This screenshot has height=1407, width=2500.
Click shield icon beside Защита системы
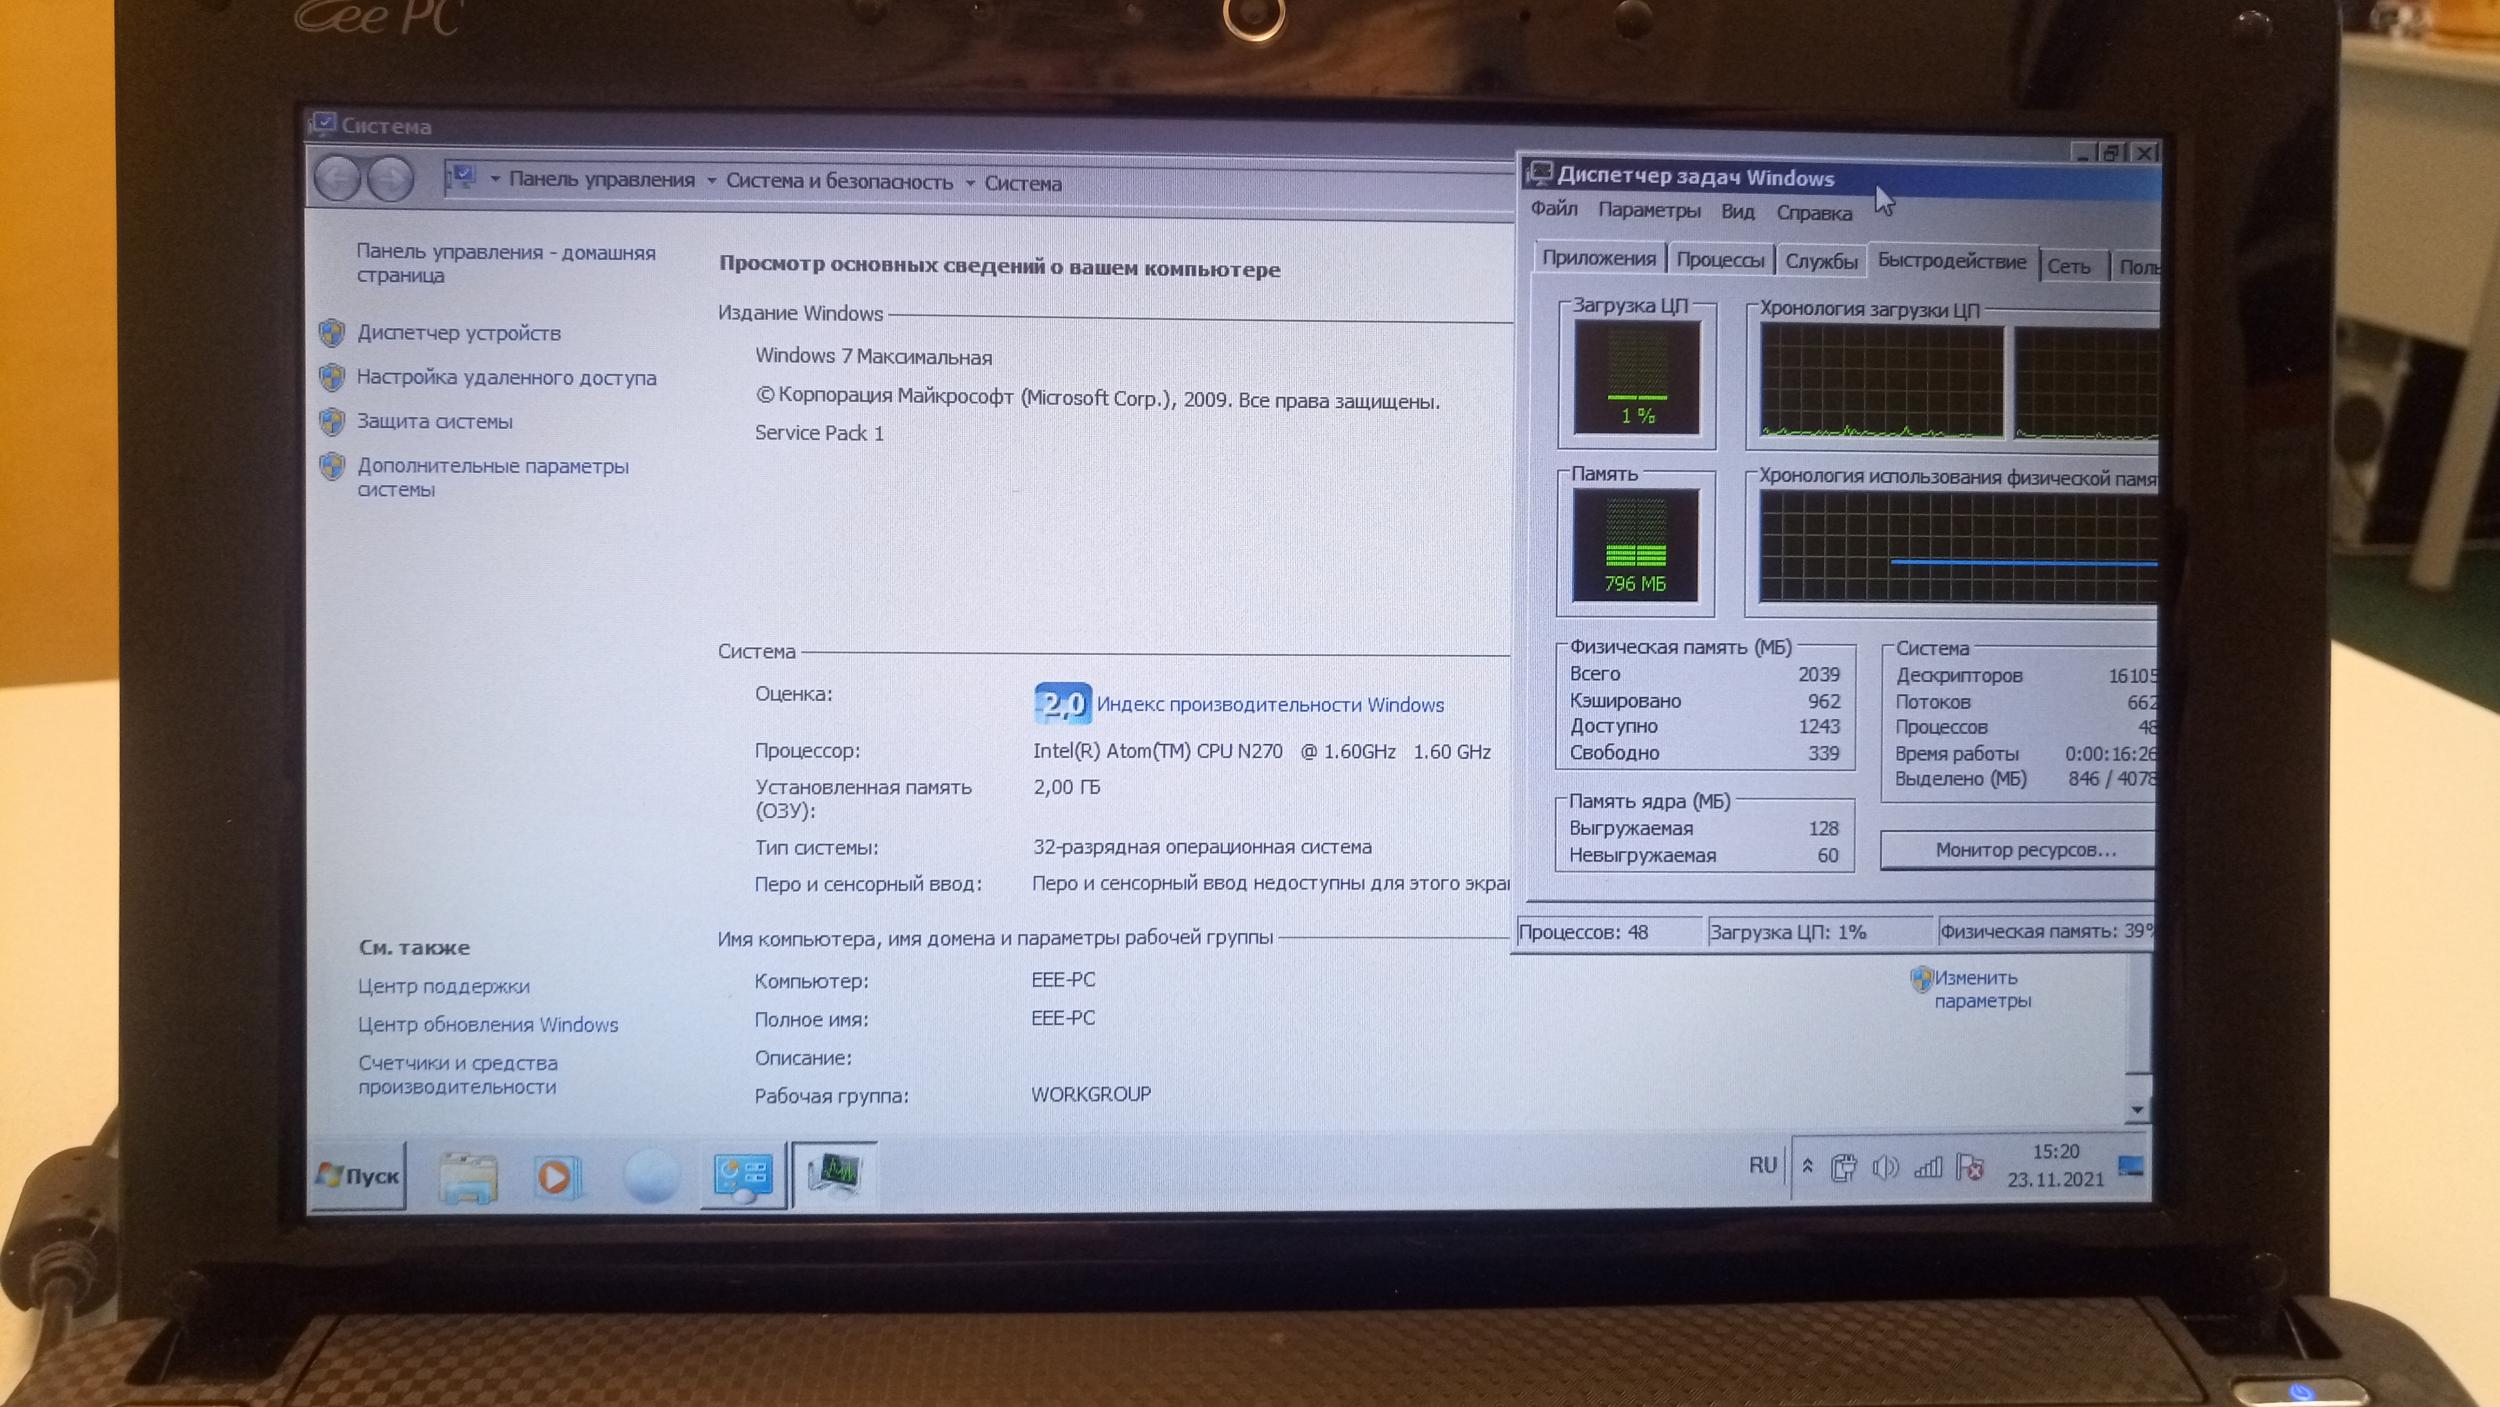332,421
